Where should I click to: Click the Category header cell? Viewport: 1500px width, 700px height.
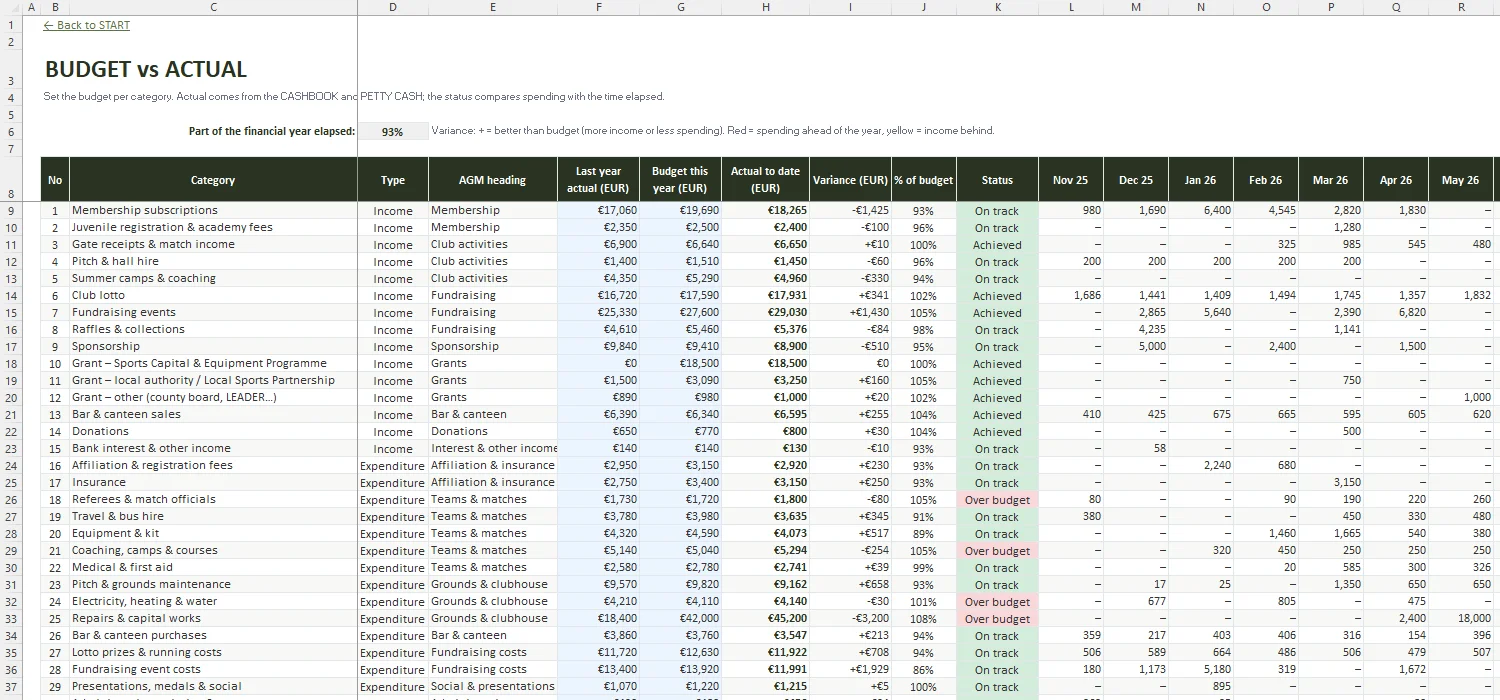pos(213,180)
